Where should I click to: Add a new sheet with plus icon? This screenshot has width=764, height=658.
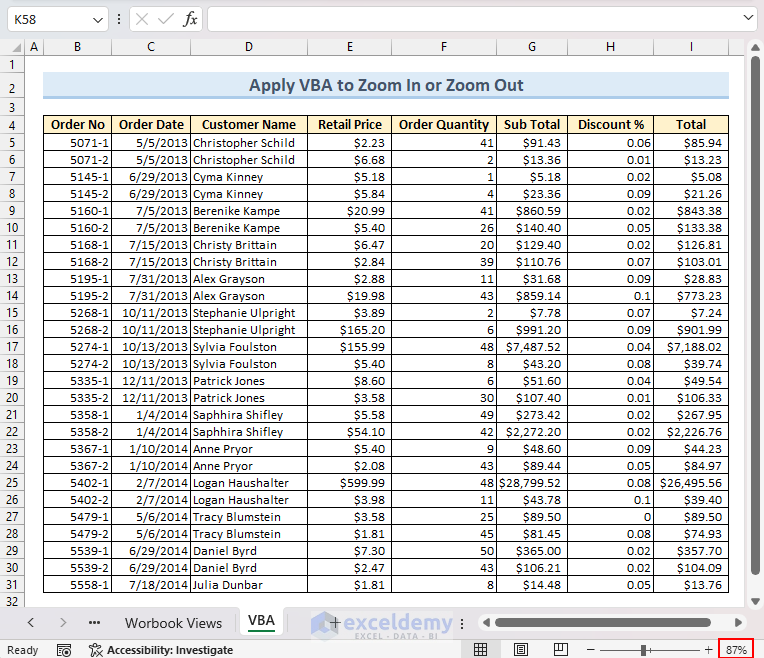tap(335, 622)
